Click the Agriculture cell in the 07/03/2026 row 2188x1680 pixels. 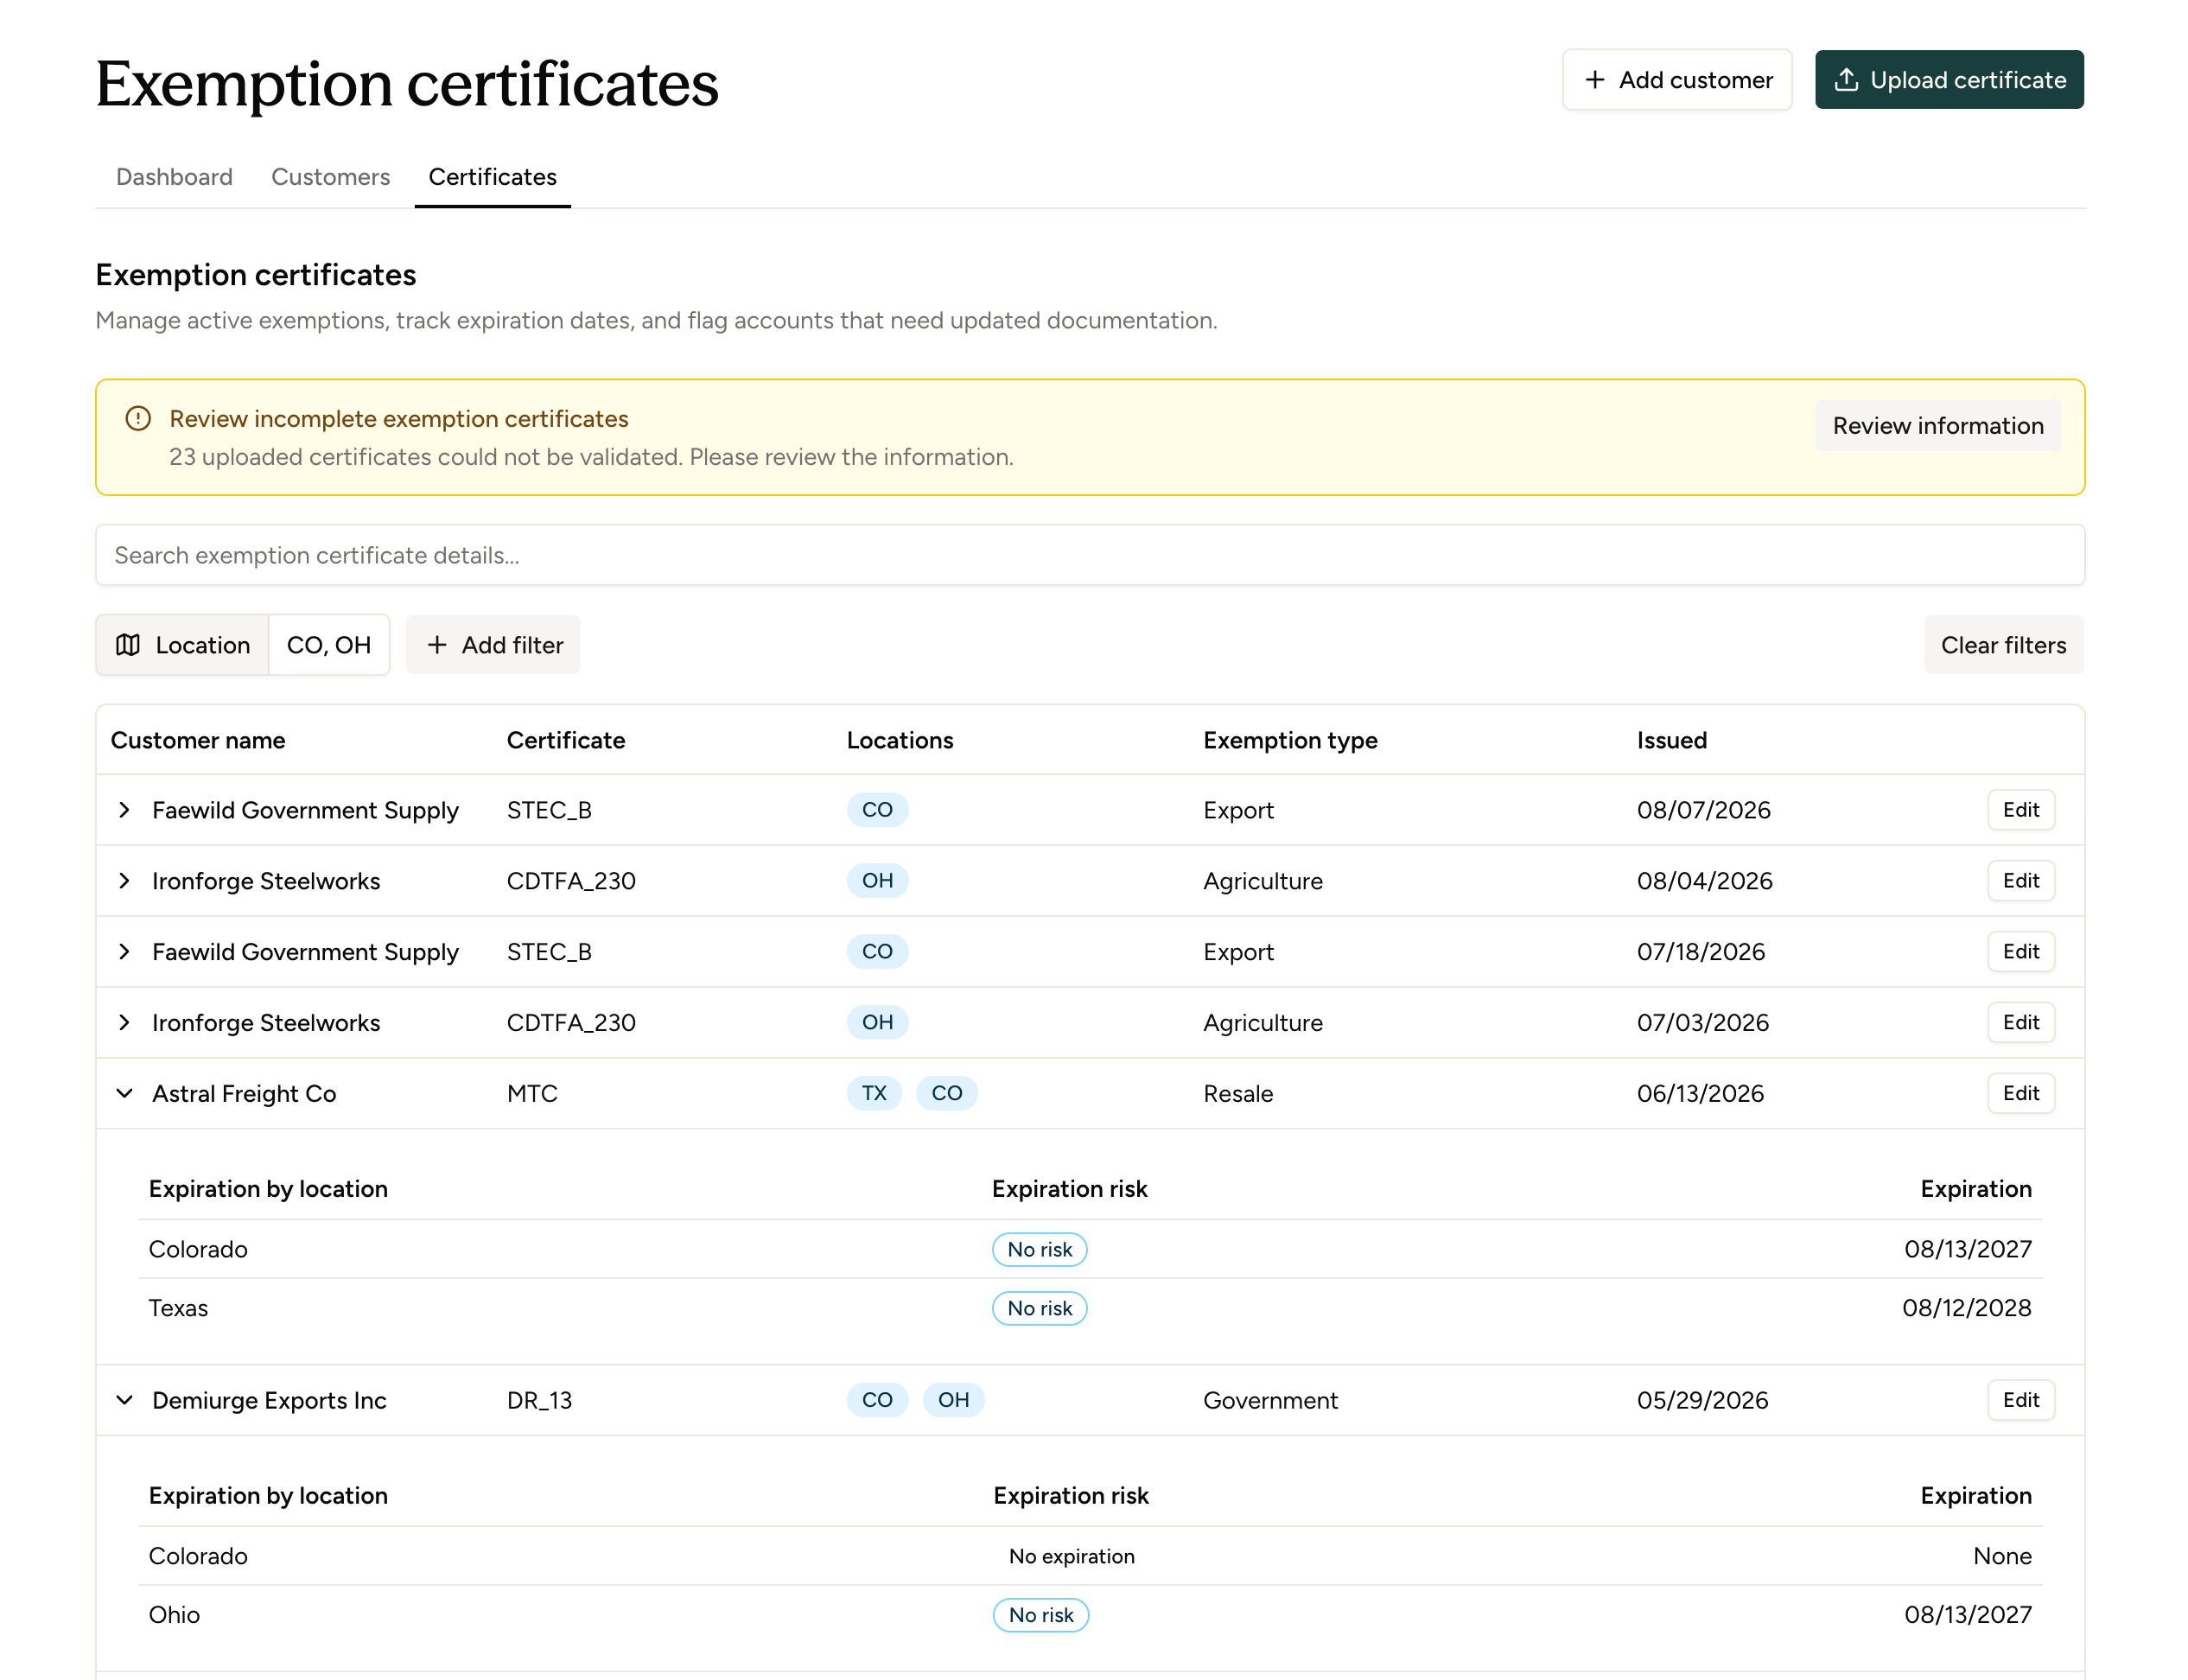coord(1262,1023)
